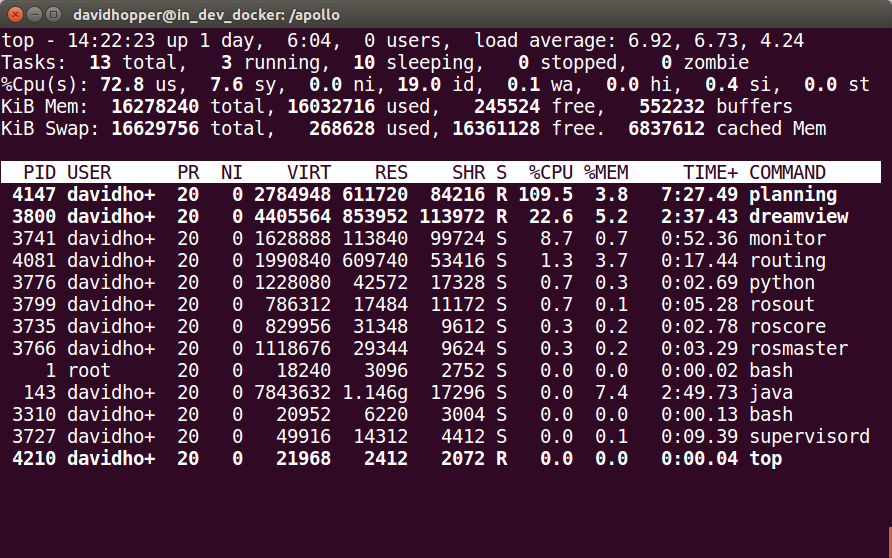Select the COMMAND column header

pos(787,172)
